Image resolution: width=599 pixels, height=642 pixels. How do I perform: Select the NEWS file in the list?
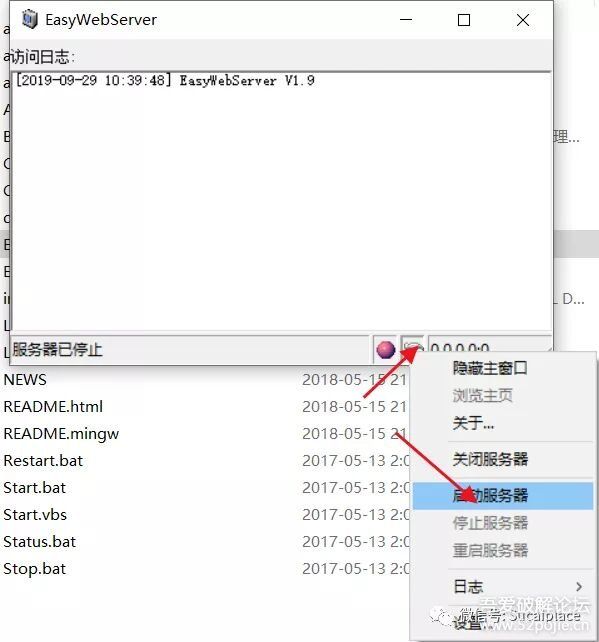point(25,380)
